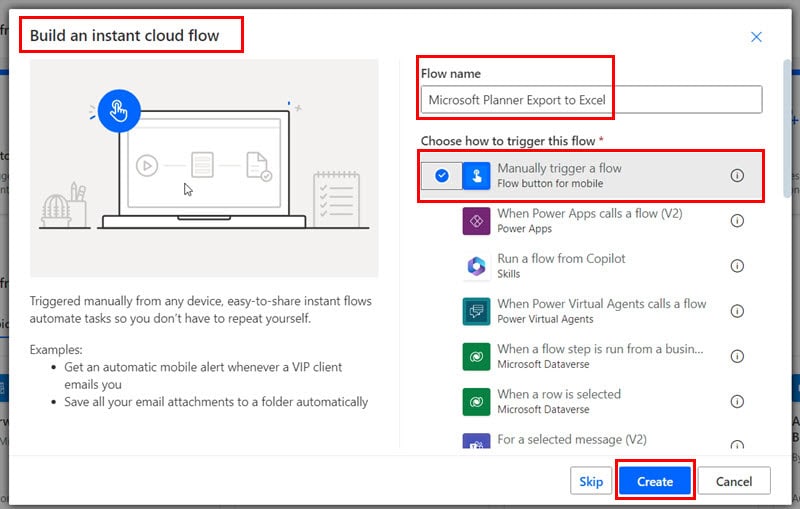Click the Manually trigger a flow label

[559, 168]
